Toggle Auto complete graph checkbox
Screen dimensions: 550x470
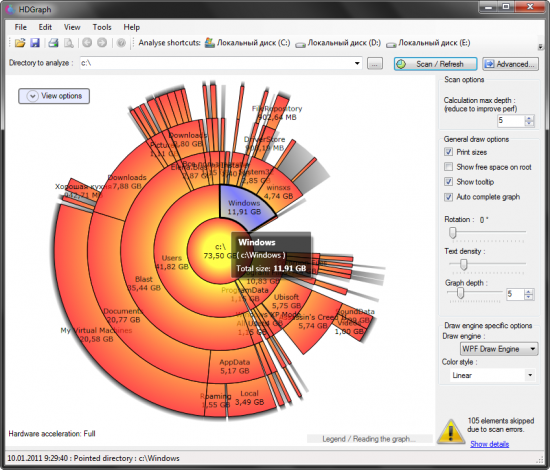(448, 197)
